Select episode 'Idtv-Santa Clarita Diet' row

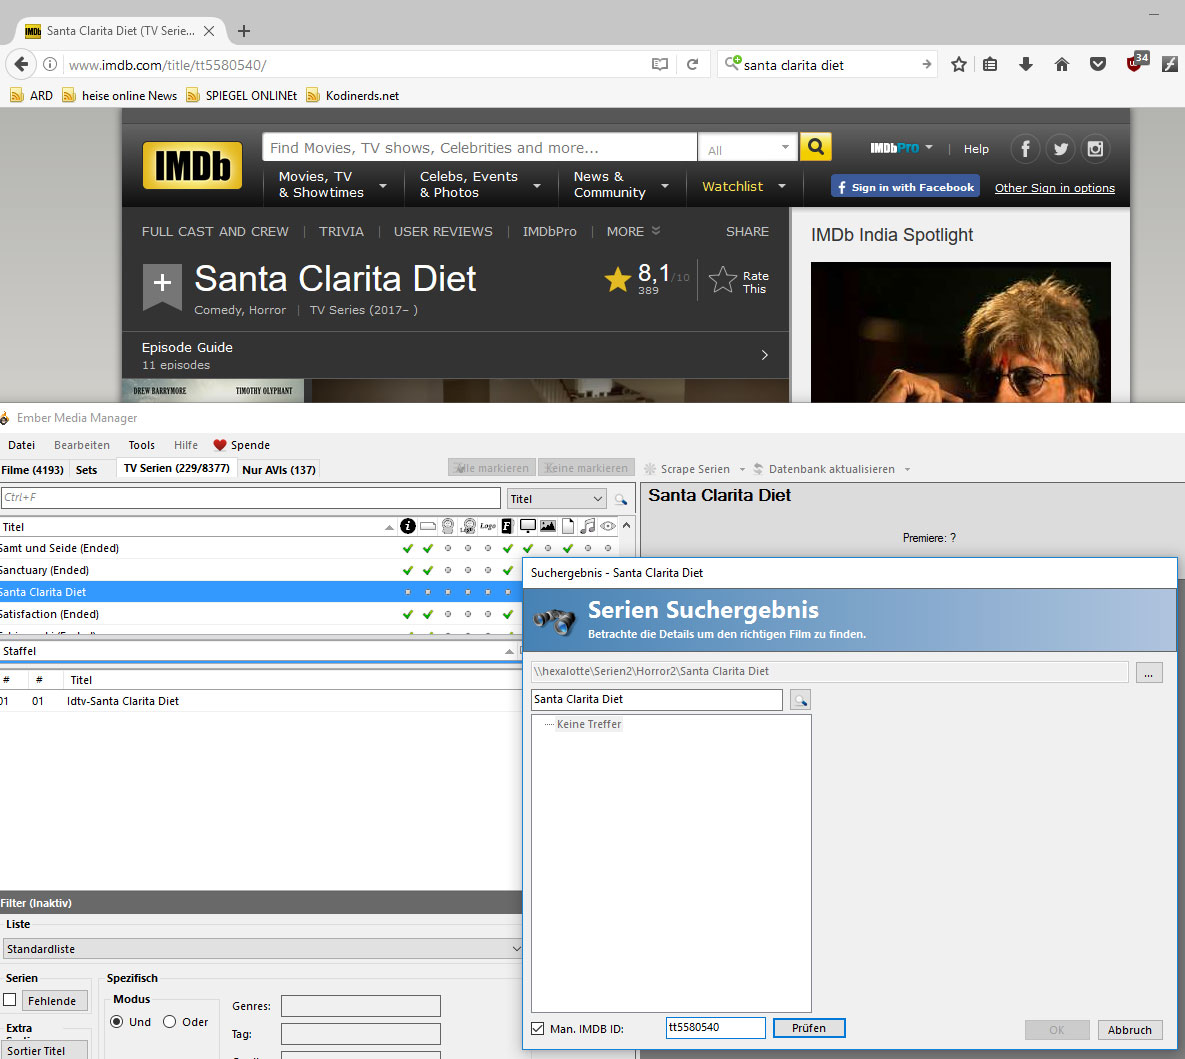[x=261, y=701]
